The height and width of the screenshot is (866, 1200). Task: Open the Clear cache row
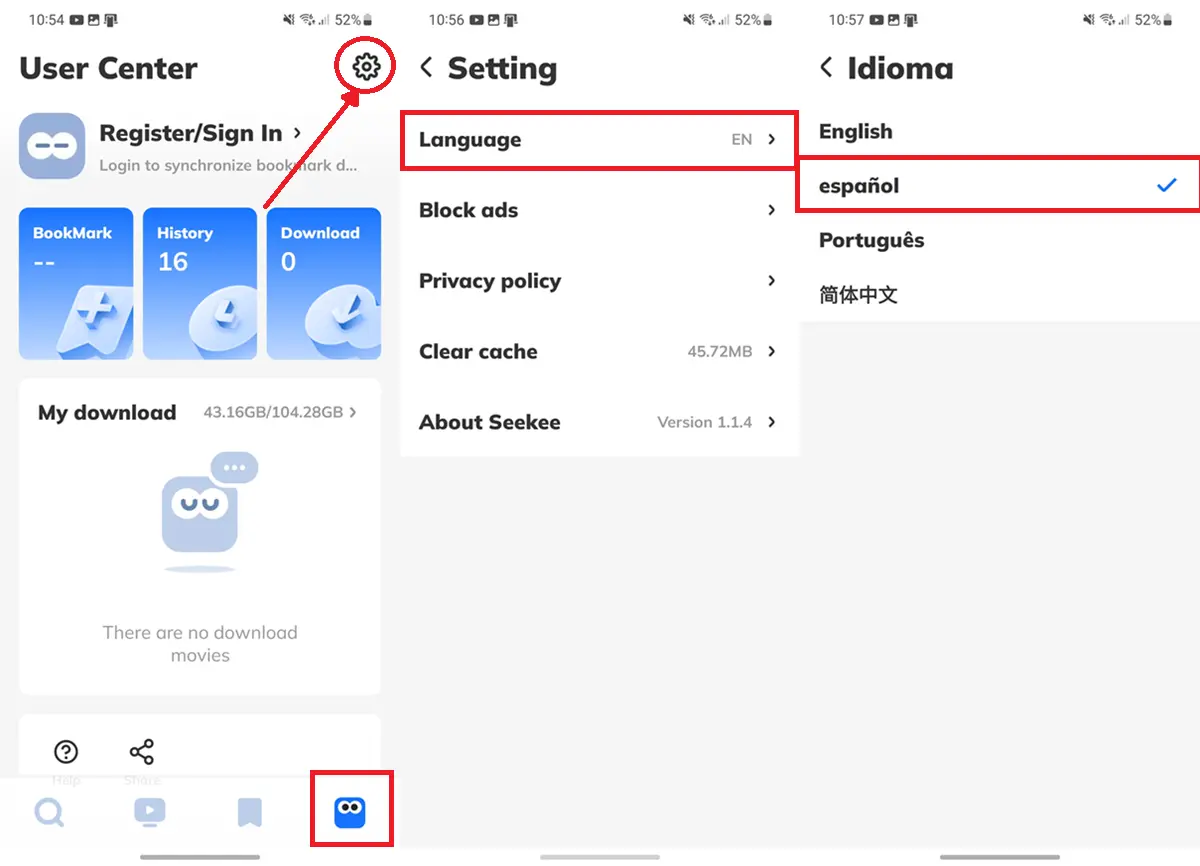pos(598,351)
